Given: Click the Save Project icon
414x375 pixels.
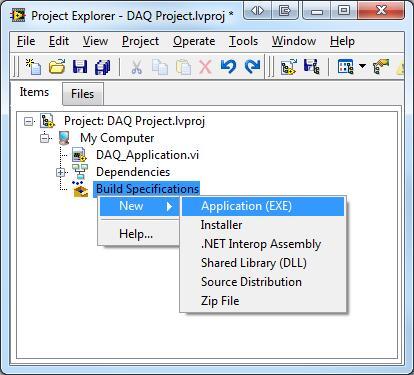Looking at the screenshot, I should click(311, 66).
